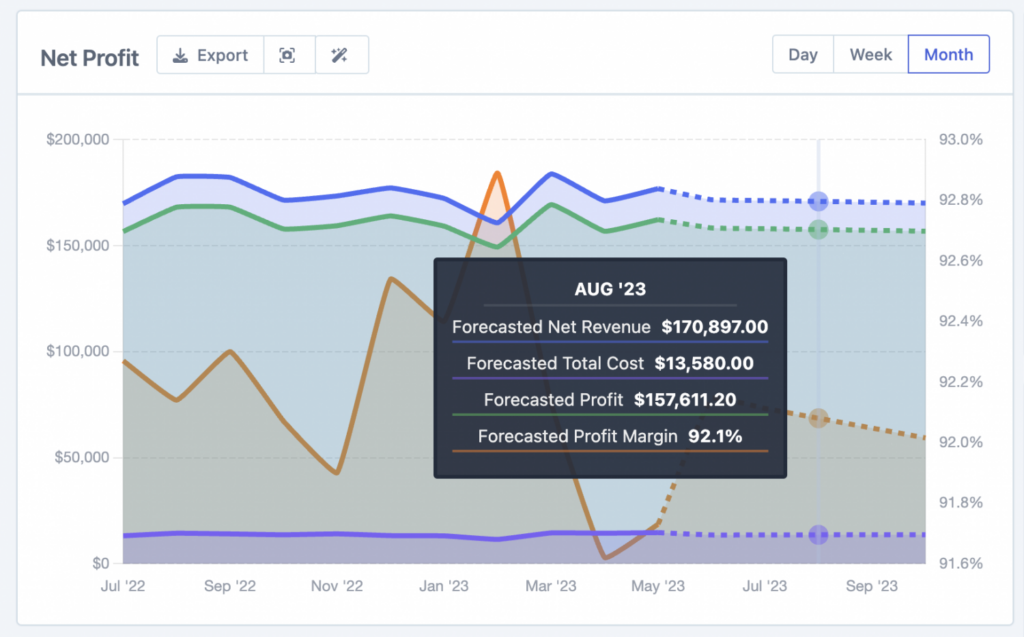Switch to Week view
Image resolution: width=1024 pixels, height=637 pixels.
tap(870, 54)
